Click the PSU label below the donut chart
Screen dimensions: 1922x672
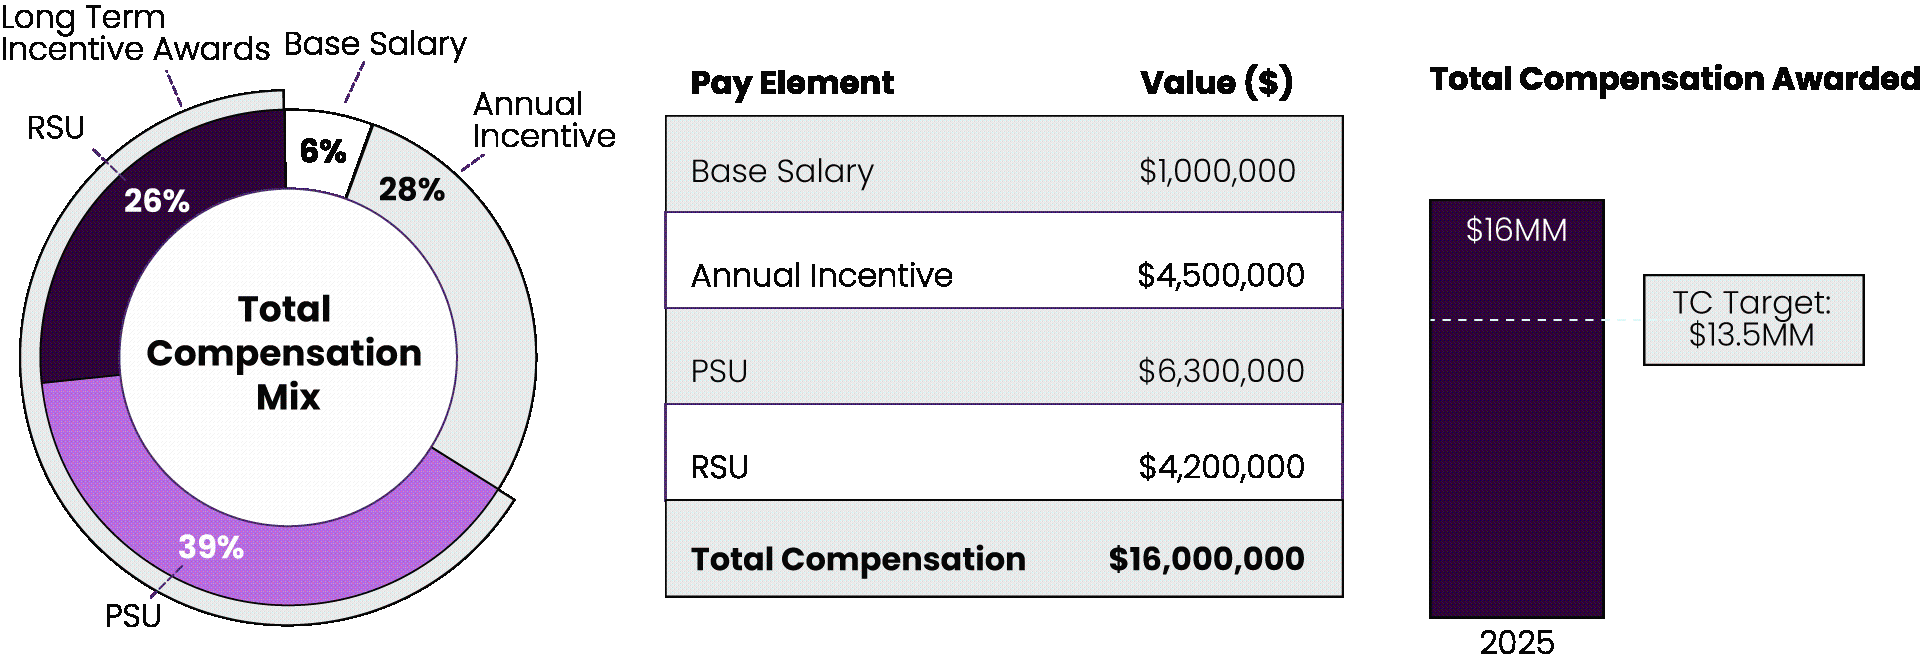[133, 616]
